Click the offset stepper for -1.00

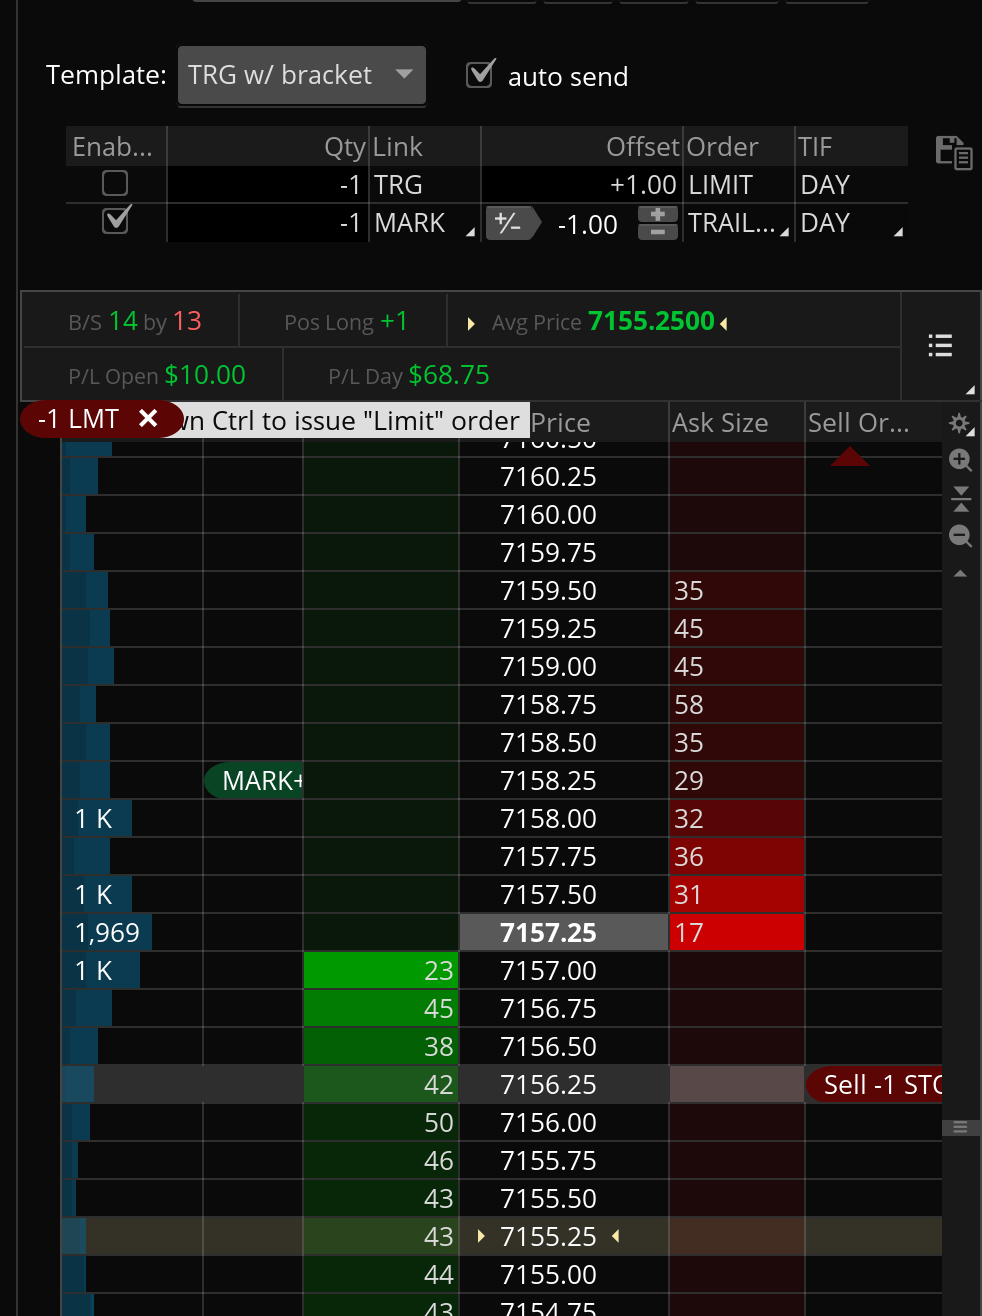(x=657, y=223)
